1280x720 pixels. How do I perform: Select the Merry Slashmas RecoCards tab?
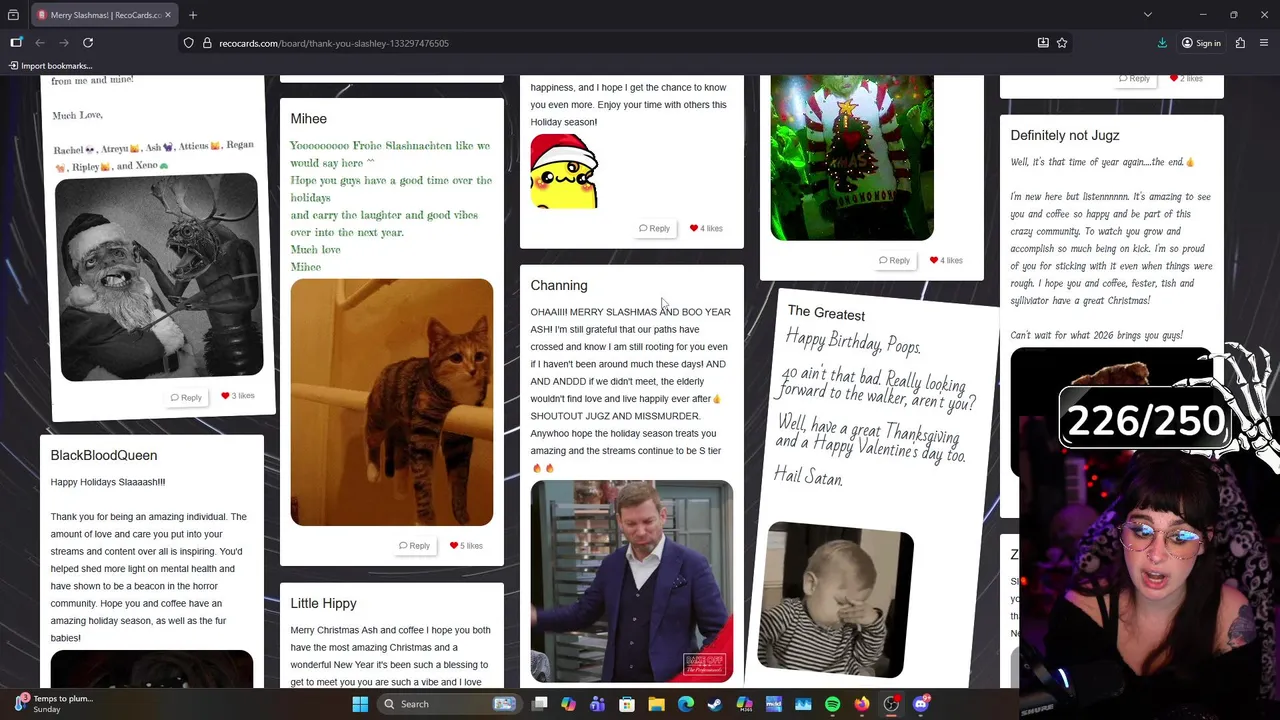tap(103, 15)
